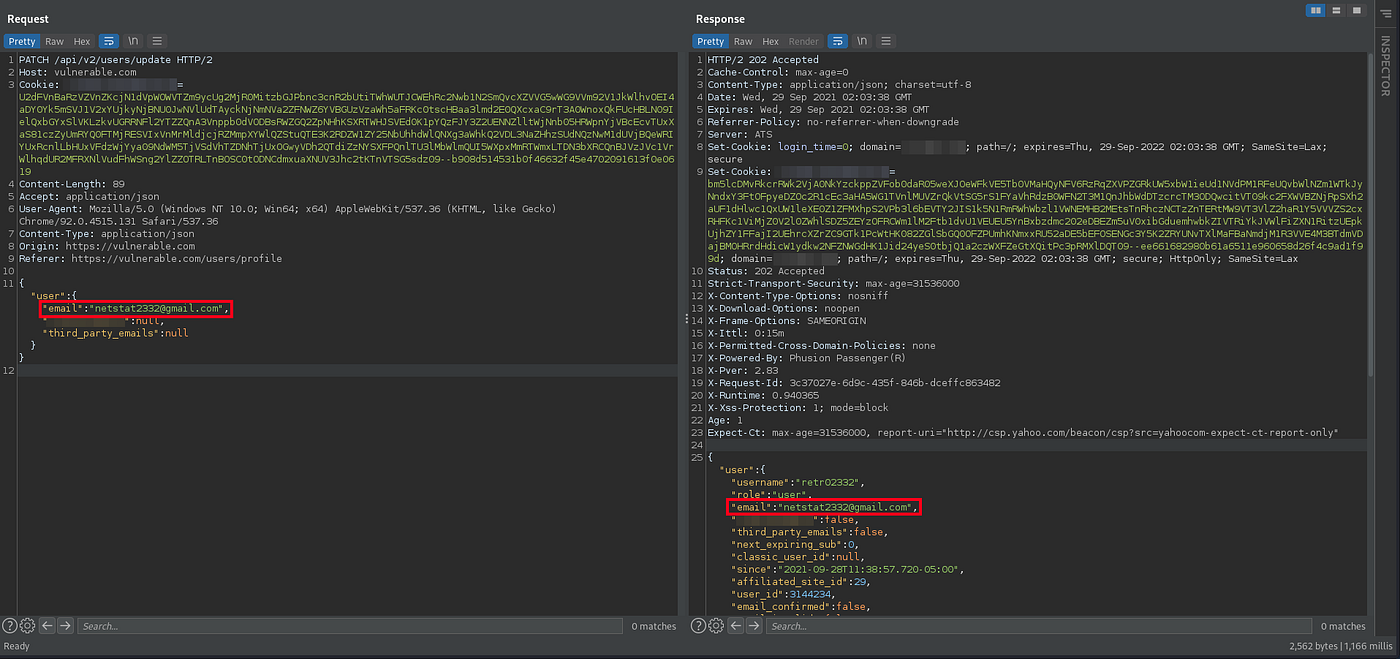1400x659 pixels.
Task: Switch Request view to Raw tab
Action: (54, 41)
